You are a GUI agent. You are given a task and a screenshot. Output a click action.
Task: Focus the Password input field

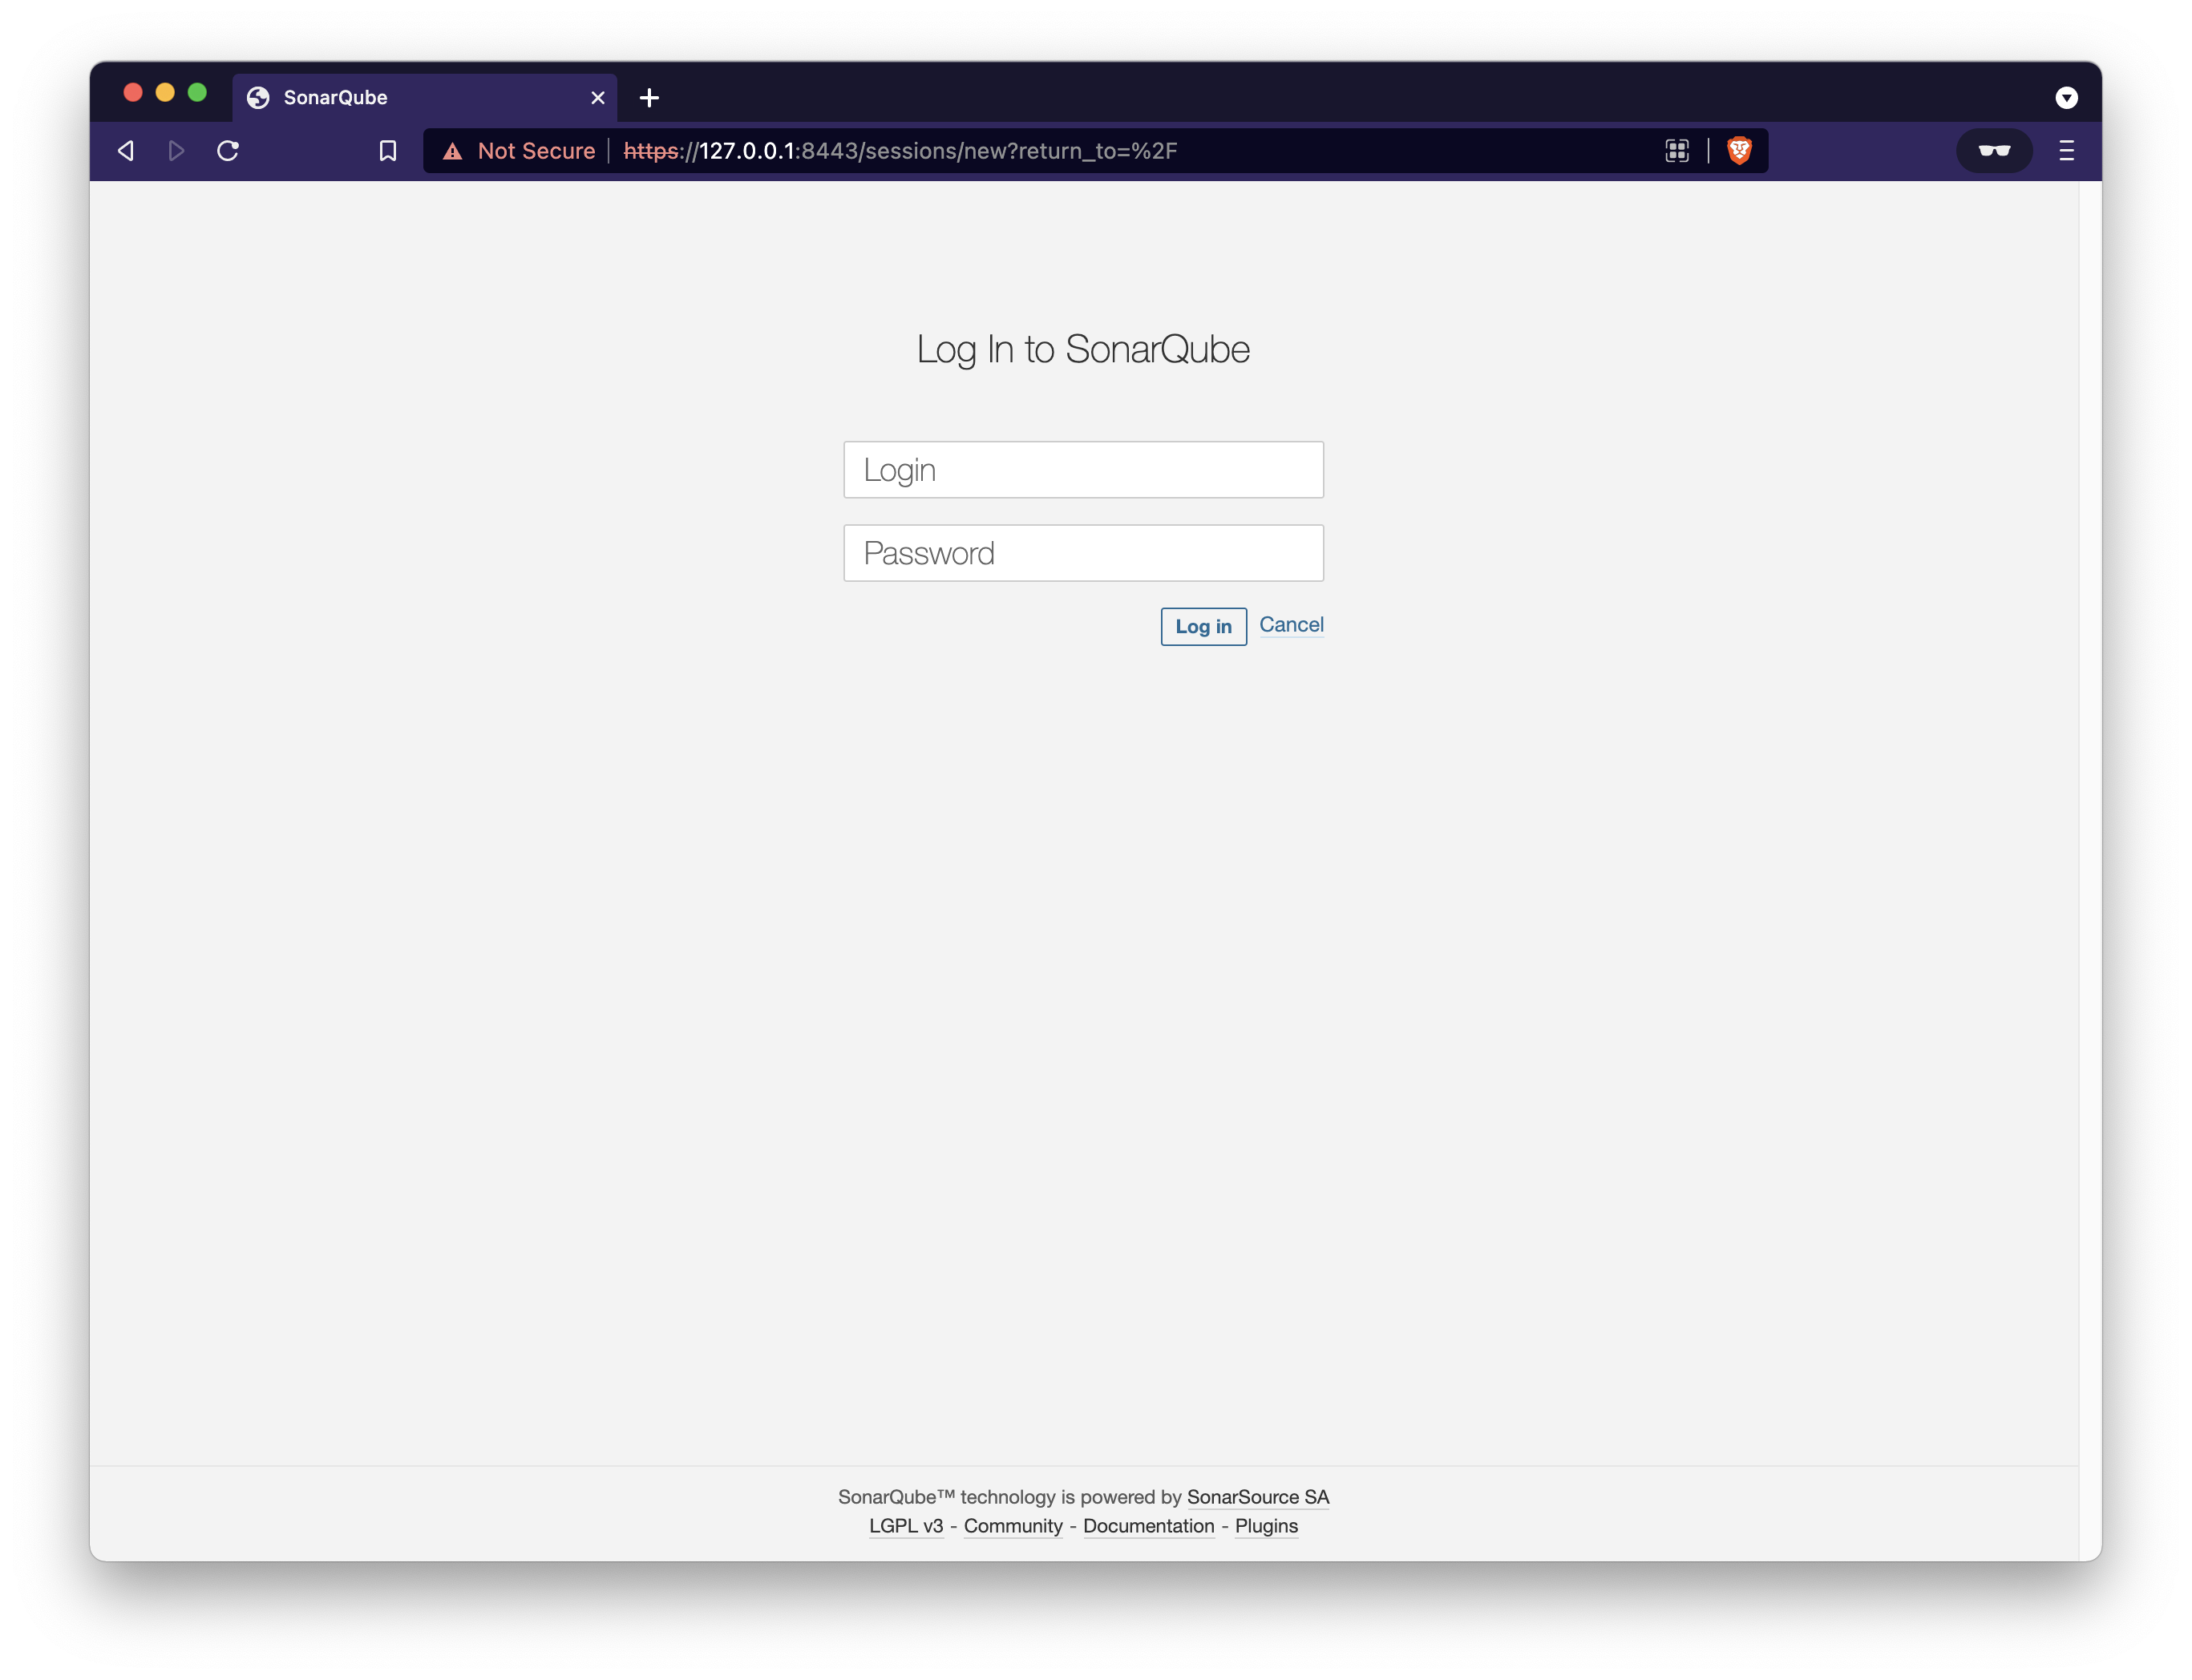pos(1083,553)
